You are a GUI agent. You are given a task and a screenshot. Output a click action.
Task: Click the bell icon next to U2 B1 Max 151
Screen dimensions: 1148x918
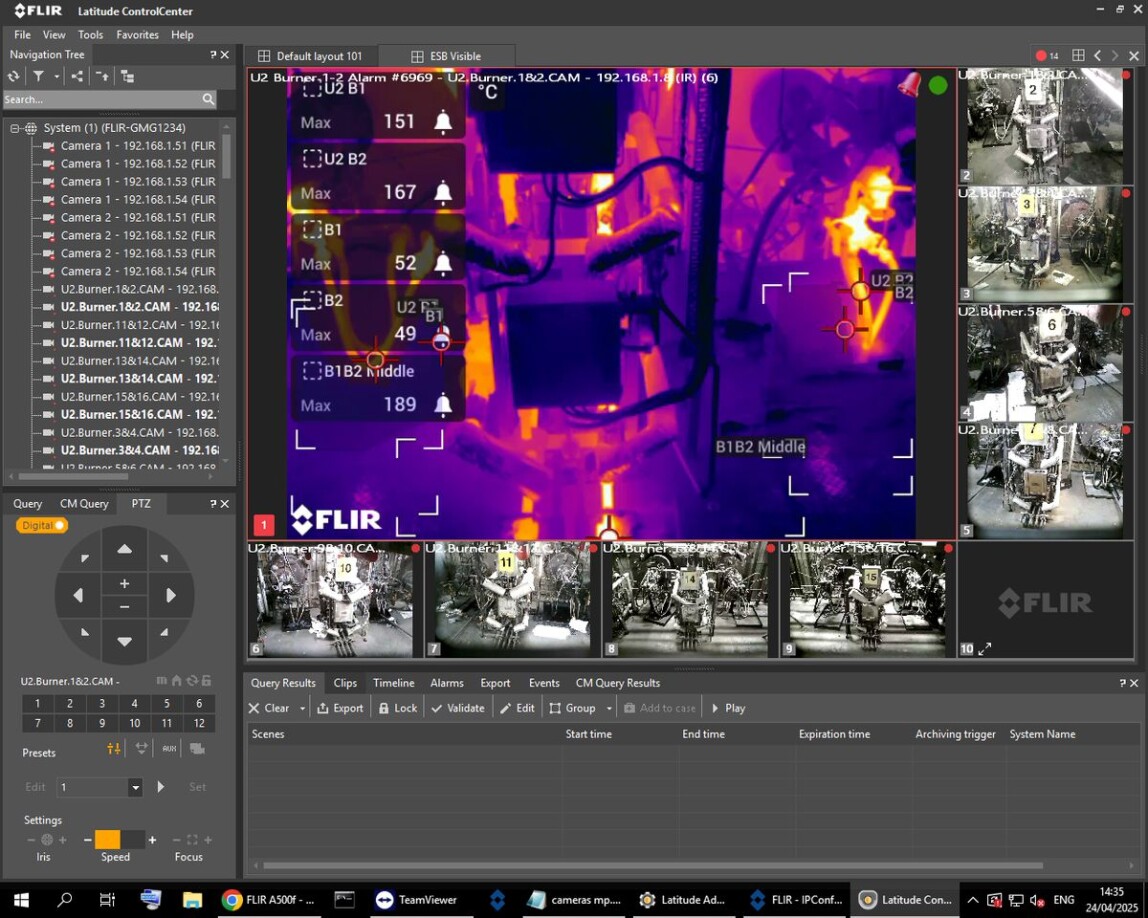pos(443,122)
